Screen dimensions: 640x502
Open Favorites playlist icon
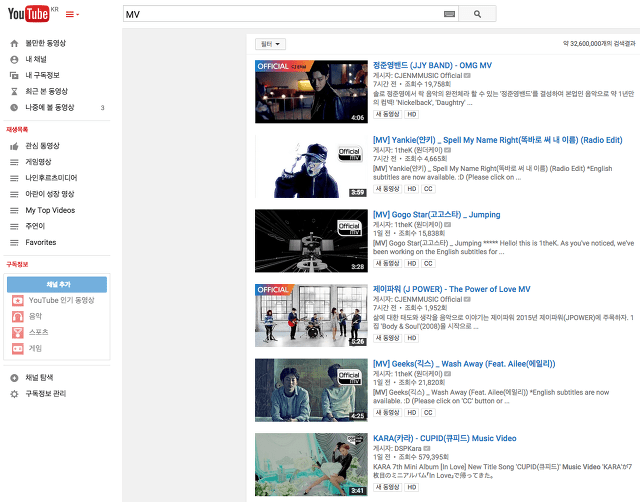(x=14, y=243)
